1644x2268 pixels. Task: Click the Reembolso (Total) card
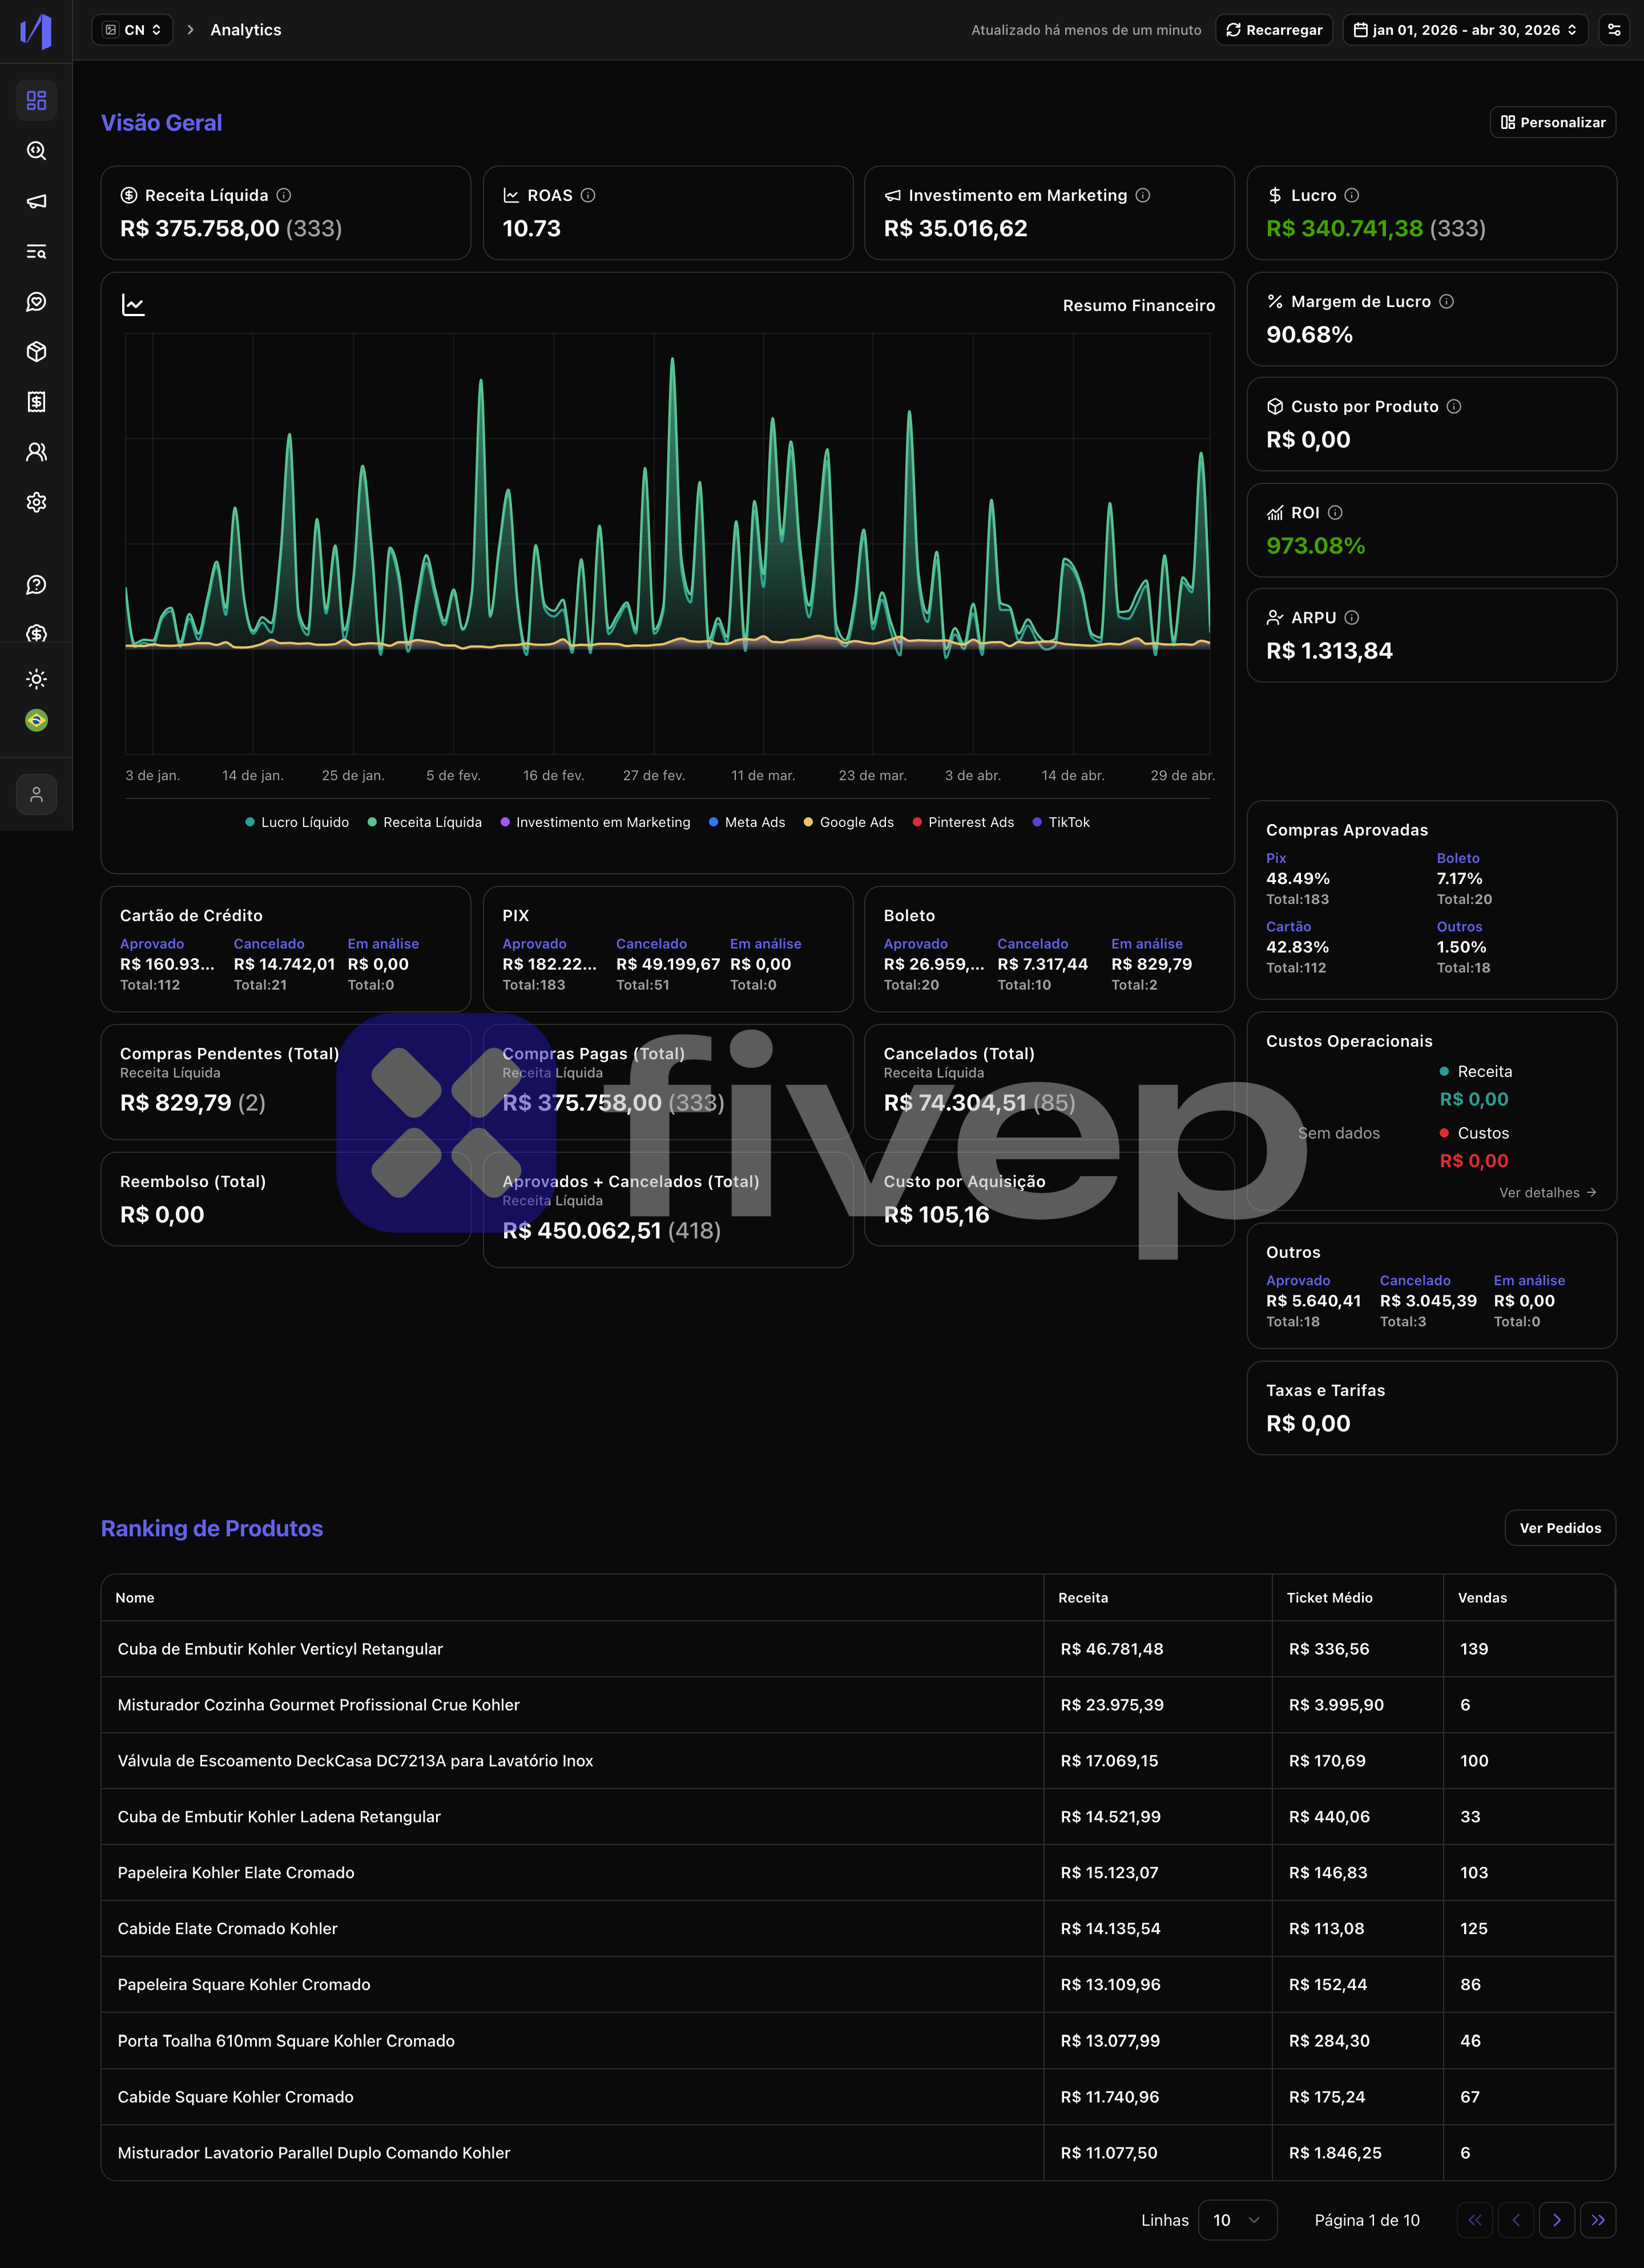point(285,1198)
